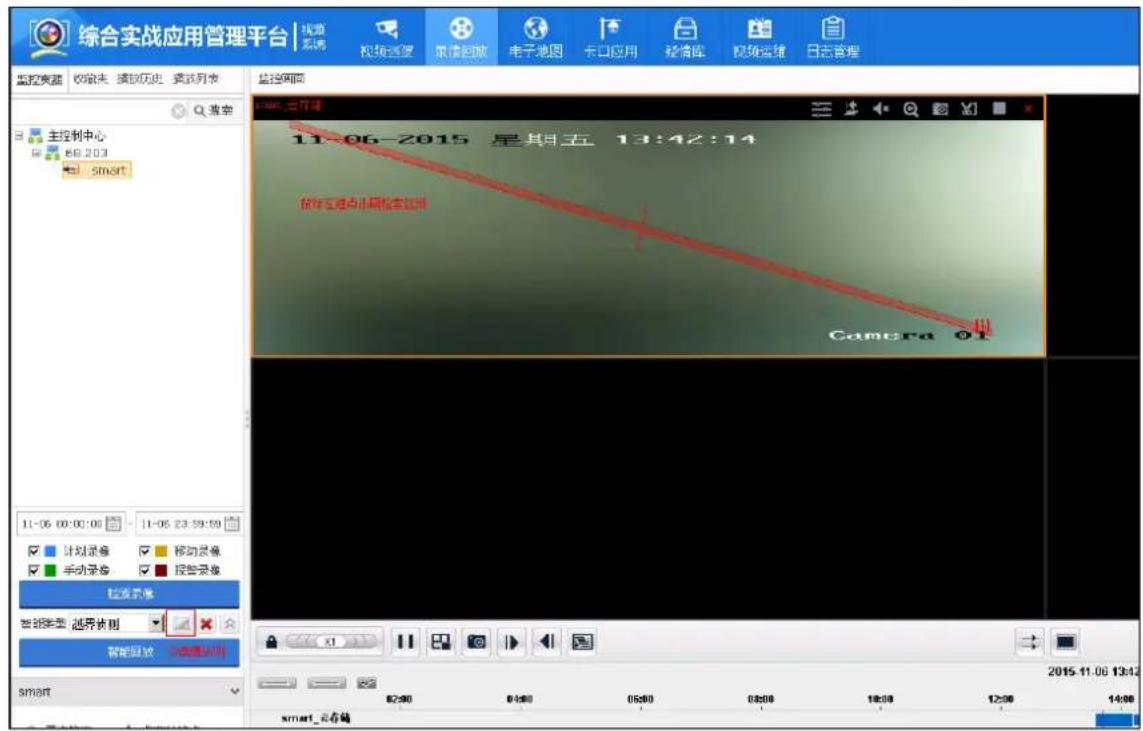Switch to the 监控资源 resources tab

point(40,79)
